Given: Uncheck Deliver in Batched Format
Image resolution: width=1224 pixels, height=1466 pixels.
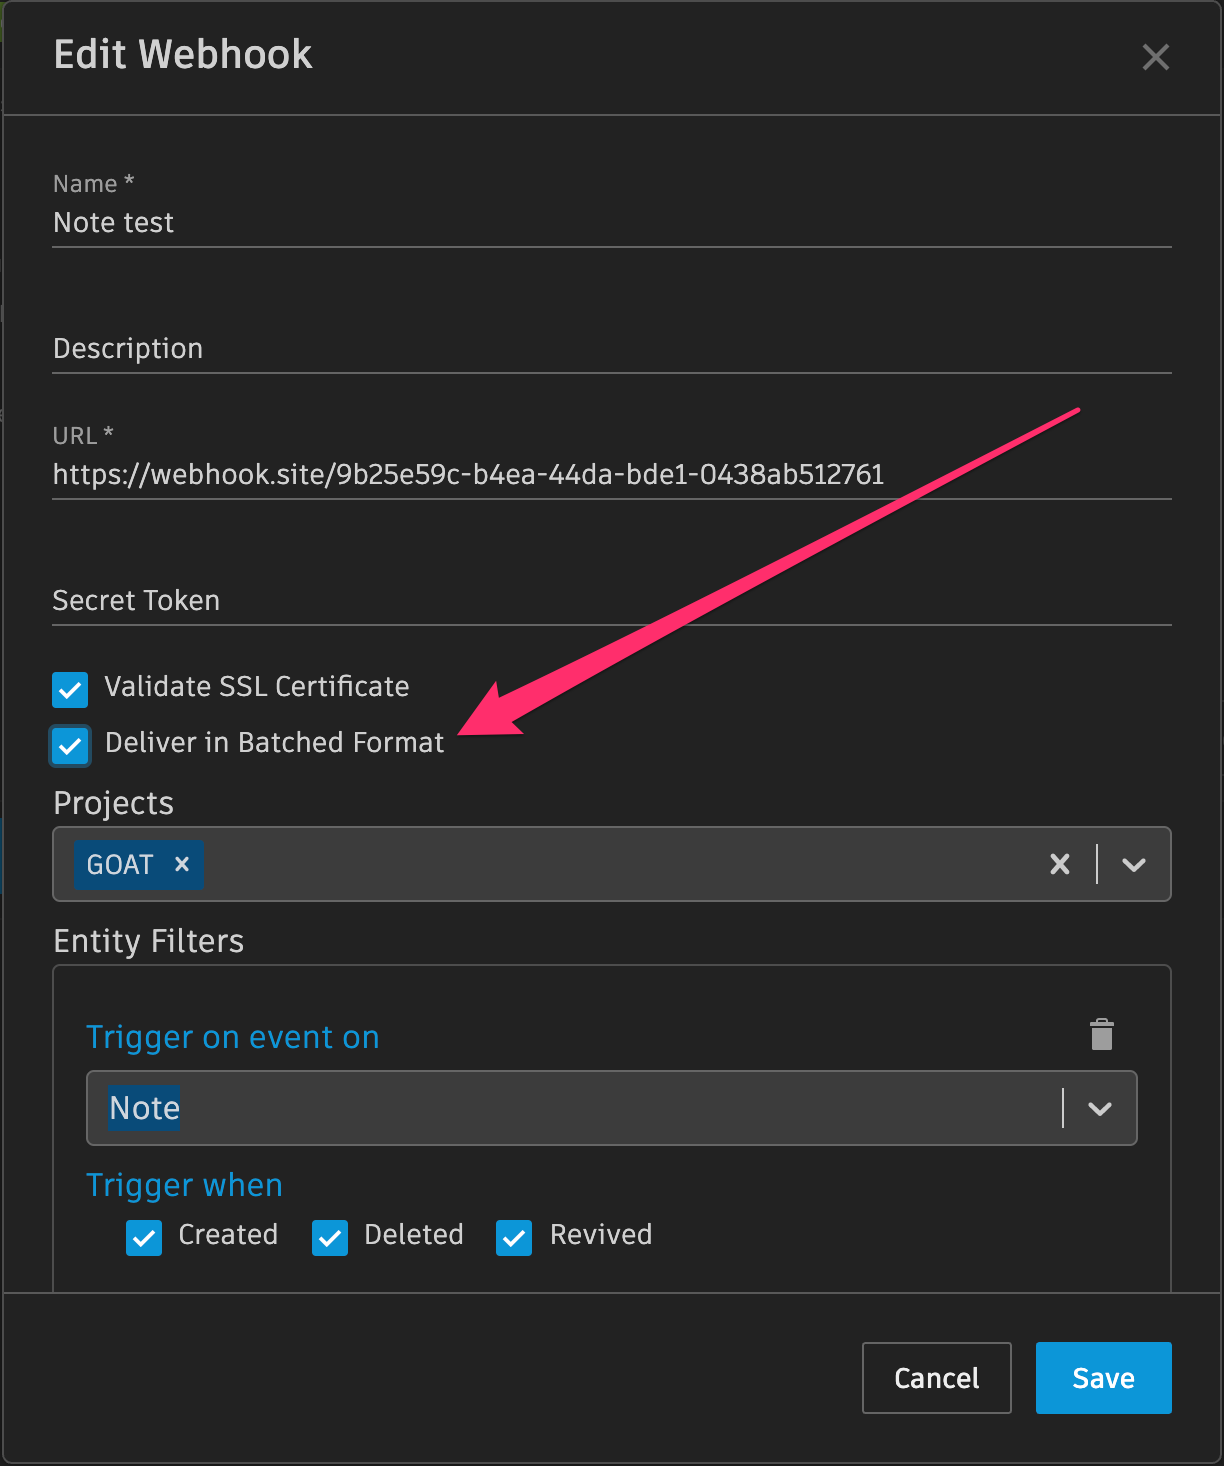Looking at the screenshot, I should 70,745.
